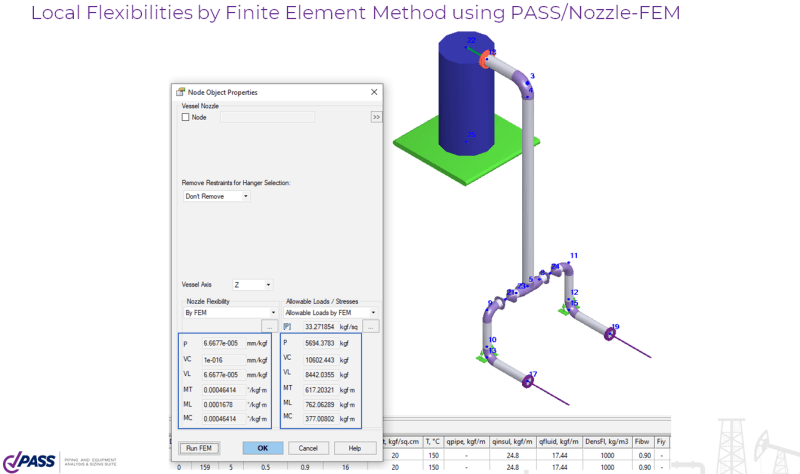Screen dimensions: 800x474
Task: Click the qpipe, kgf/m column header
Action: [x=466, y=442]
